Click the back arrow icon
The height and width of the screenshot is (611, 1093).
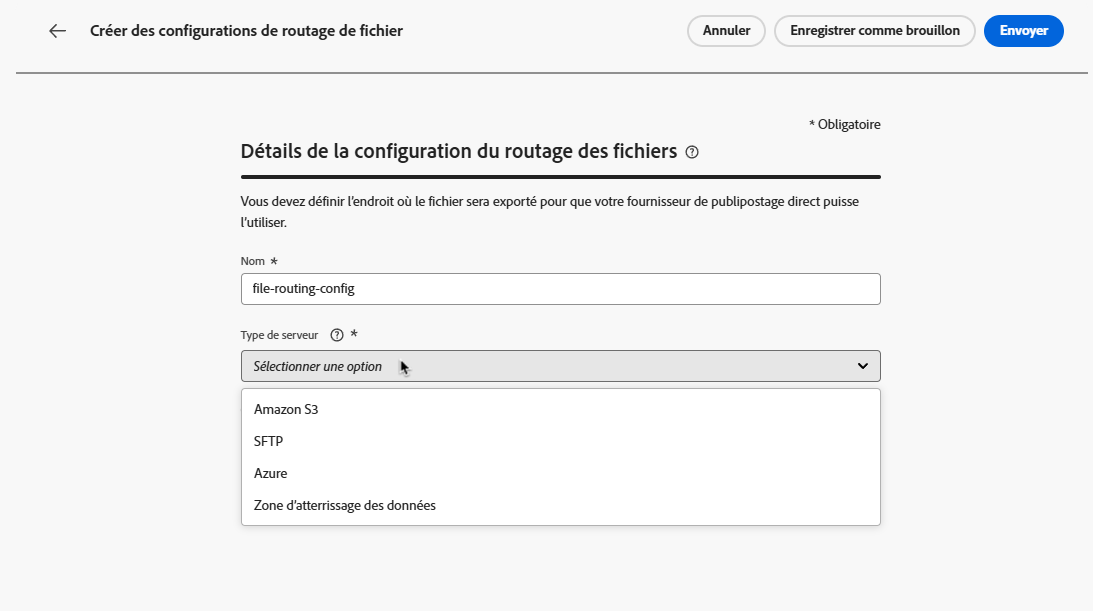(57, 31)
